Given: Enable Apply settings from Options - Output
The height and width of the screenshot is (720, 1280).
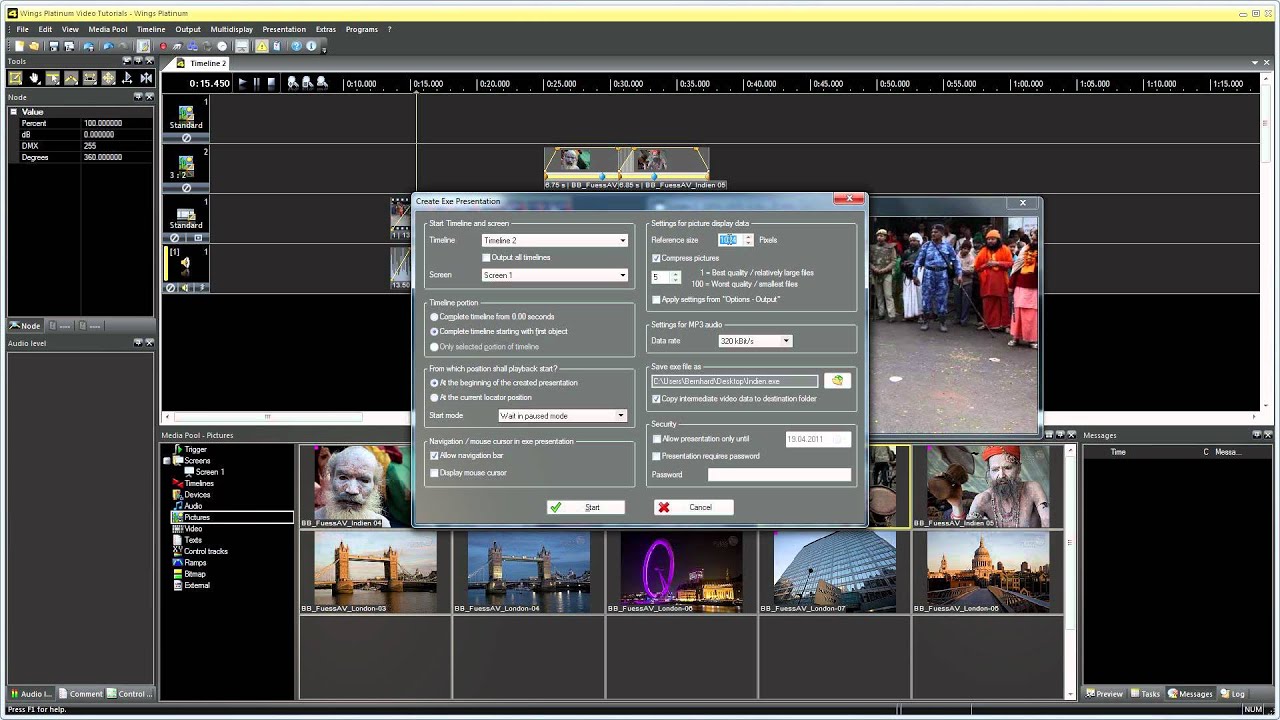Looking at the screenshot, I should coord(656,299).
